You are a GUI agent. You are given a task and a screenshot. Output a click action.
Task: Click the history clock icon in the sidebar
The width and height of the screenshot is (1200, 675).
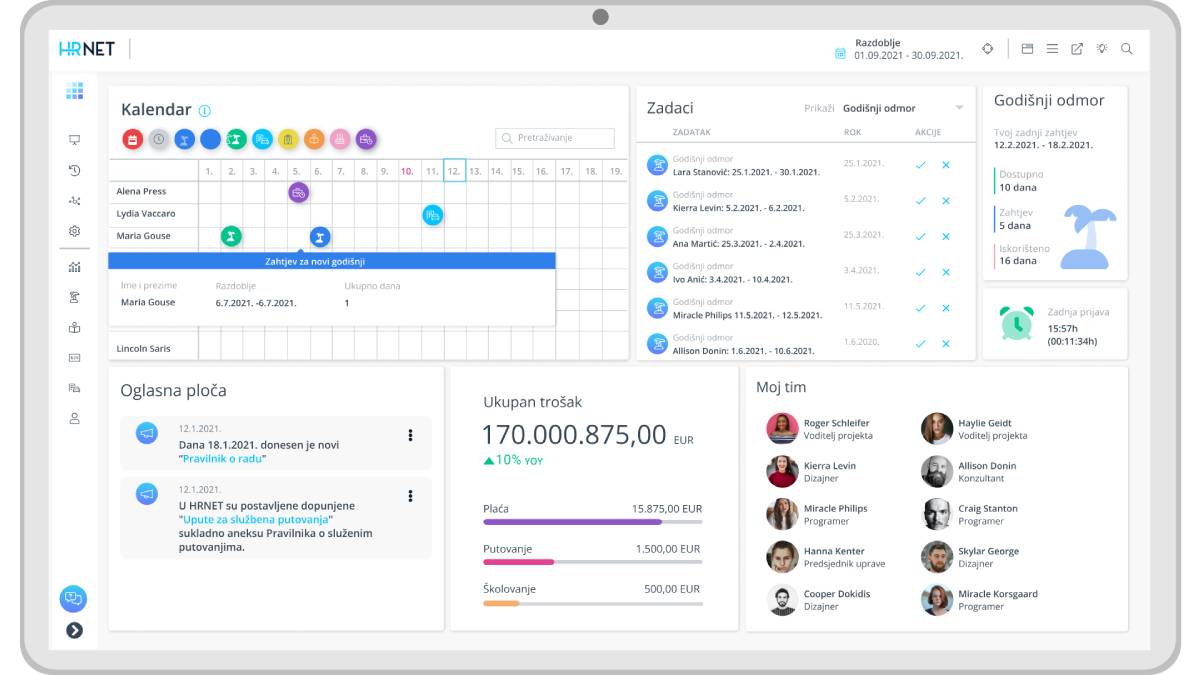[74, 171]
